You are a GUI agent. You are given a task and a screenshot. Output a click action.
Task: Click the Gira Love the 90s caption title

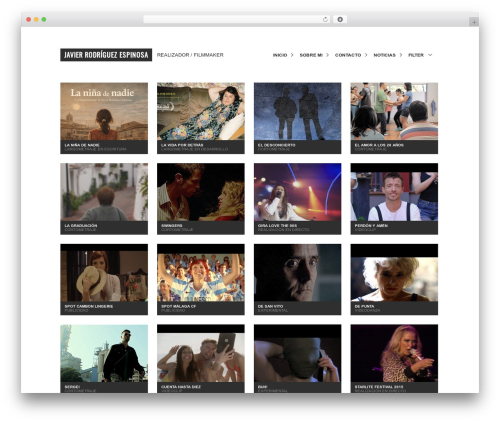click(x=277, y=226)
